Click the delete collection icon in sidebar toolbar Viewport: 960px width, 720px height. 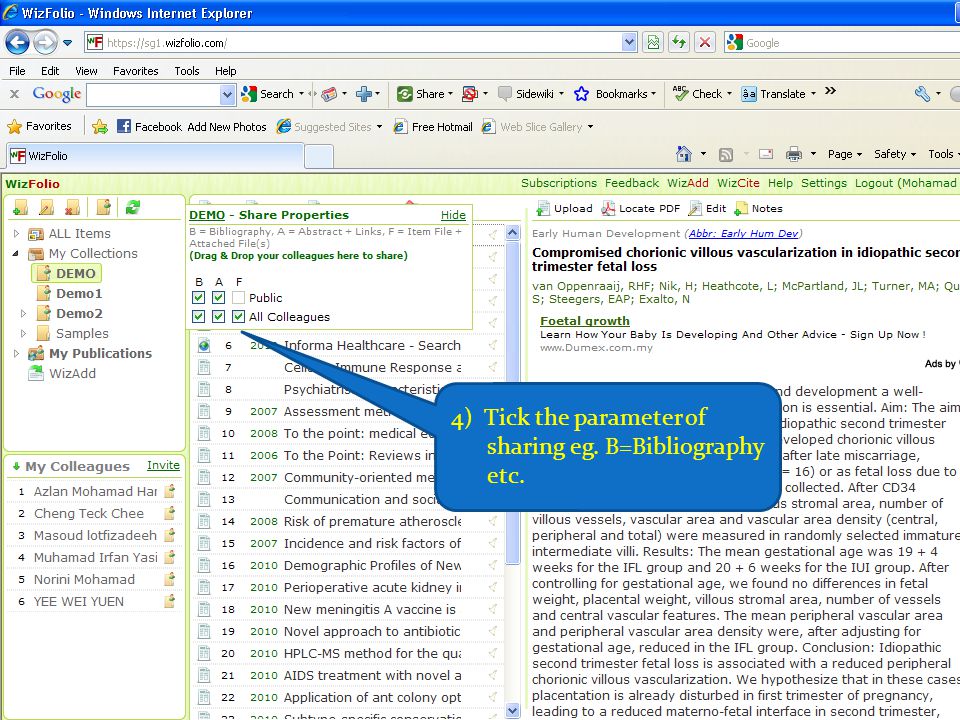coord(73,208)
